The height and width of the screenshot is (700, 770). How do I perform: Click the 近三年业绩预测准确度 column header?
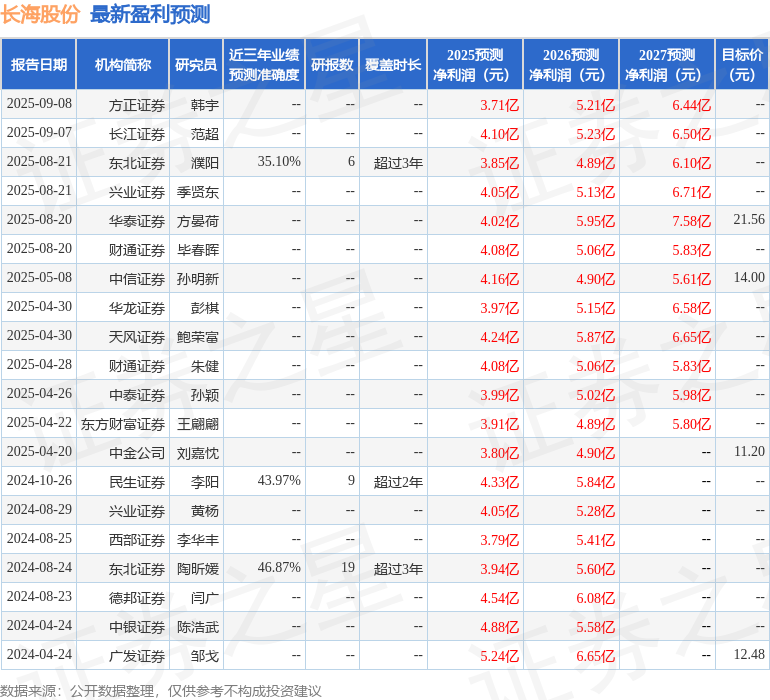264,64
